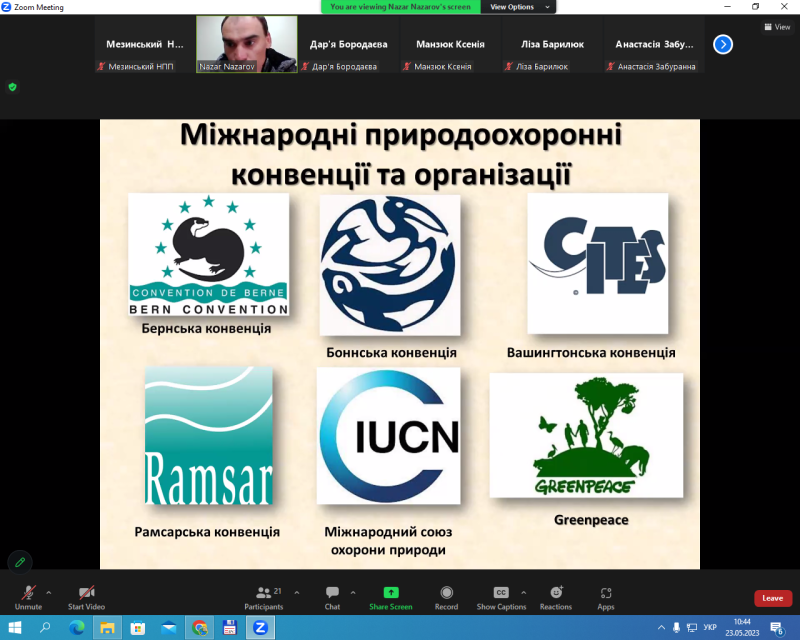Open the Reactions menu
The image size is (800, 640).
tap(556, 596)
